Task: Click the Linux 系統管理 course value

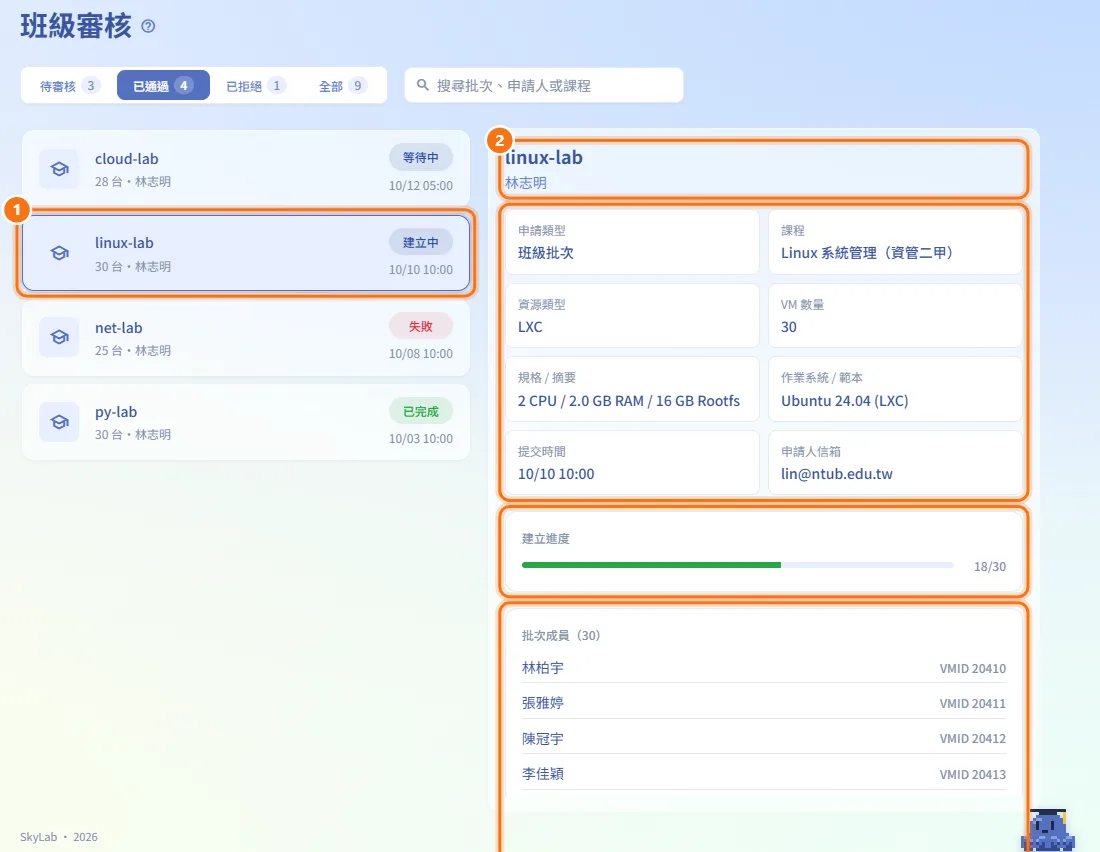Action: tap(867, 253)
